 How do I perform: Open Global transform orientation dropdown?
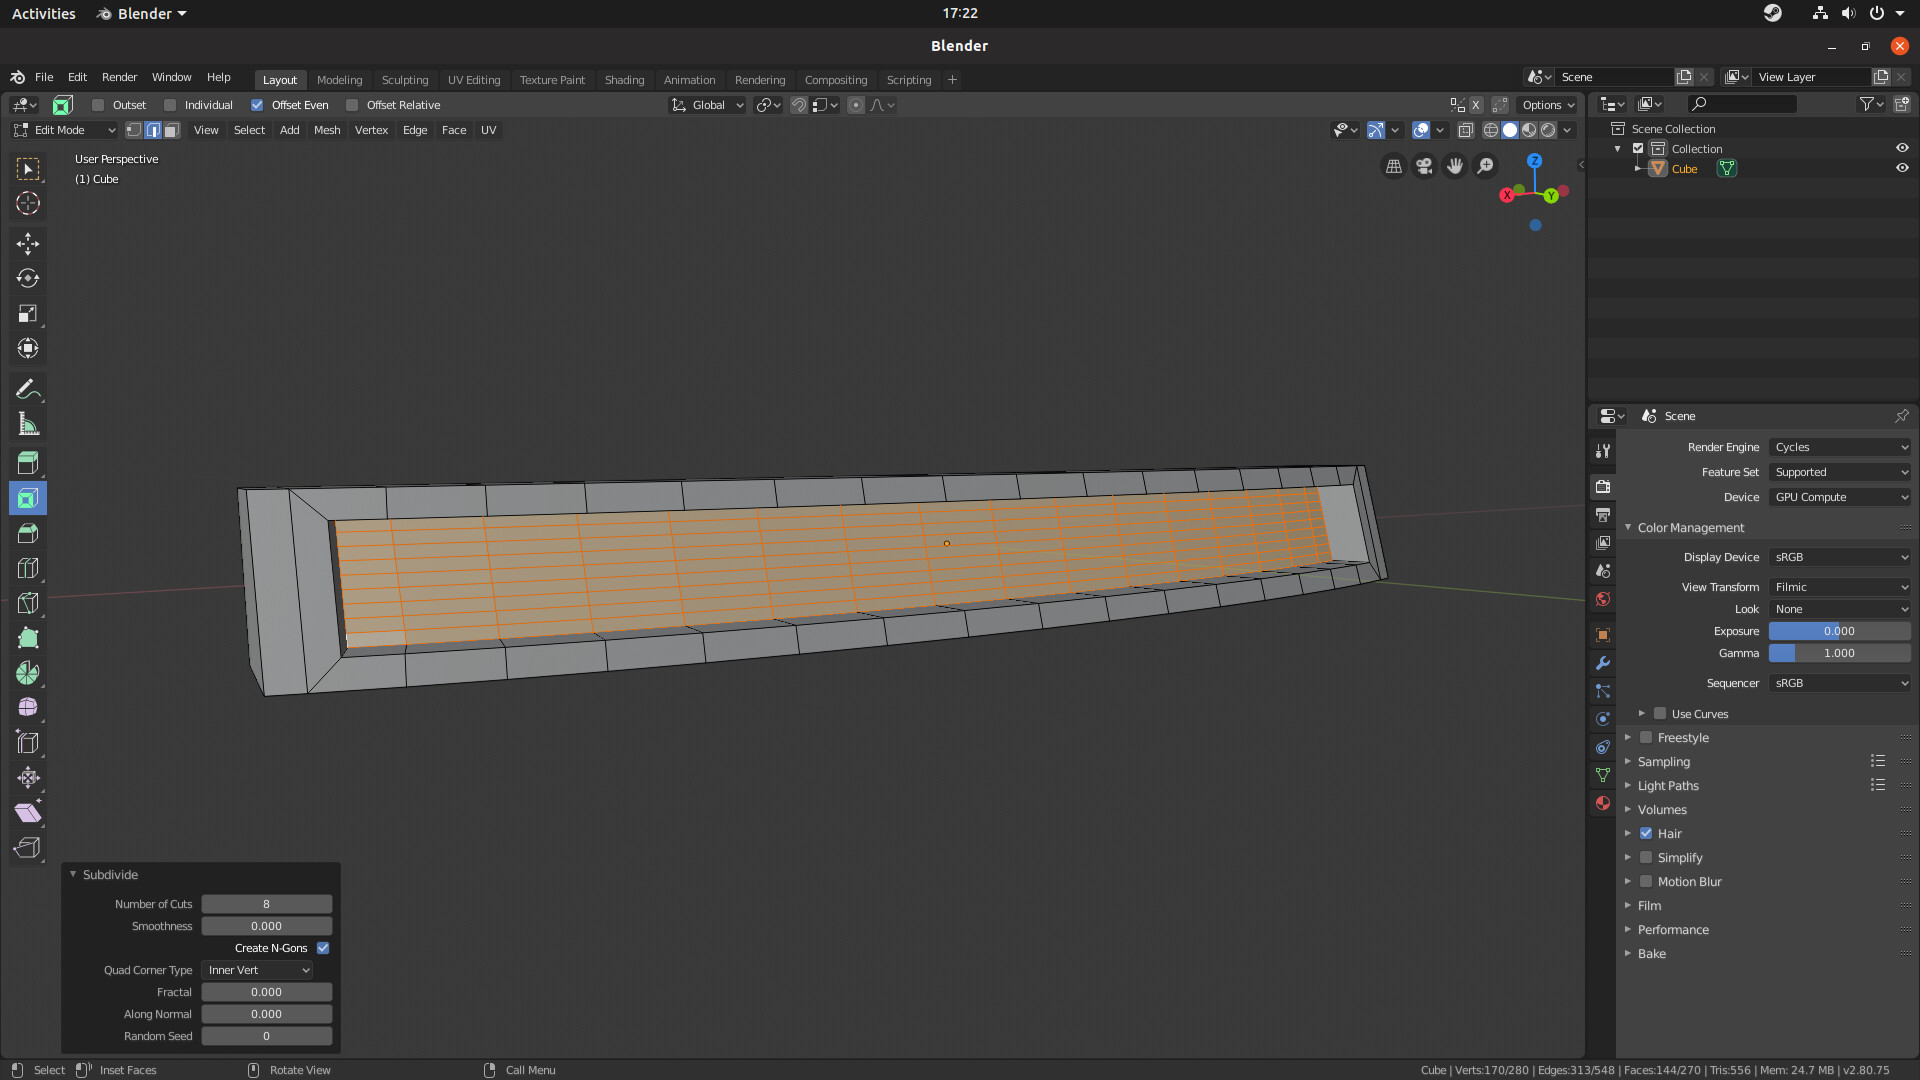pos(708,105)
